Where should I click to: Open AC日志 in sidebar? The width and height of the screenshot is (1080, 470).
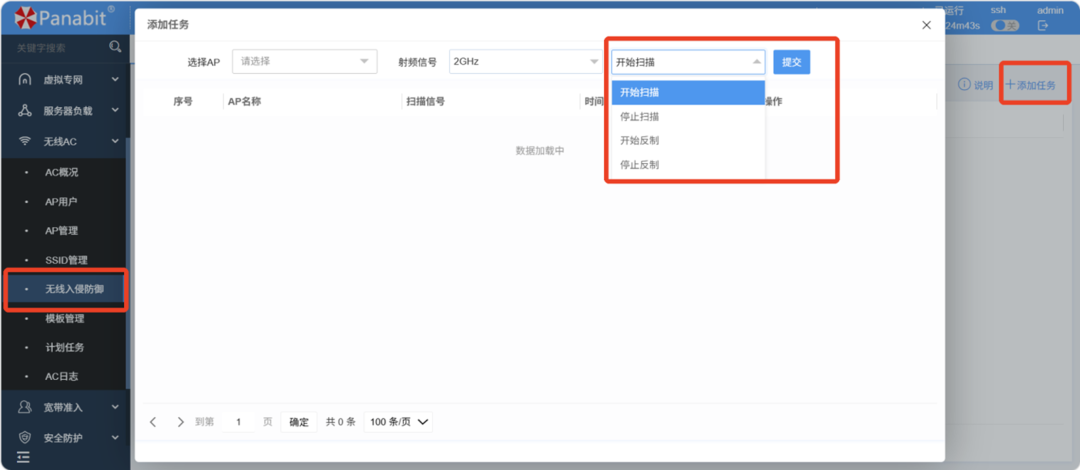(x=63, y=376)
